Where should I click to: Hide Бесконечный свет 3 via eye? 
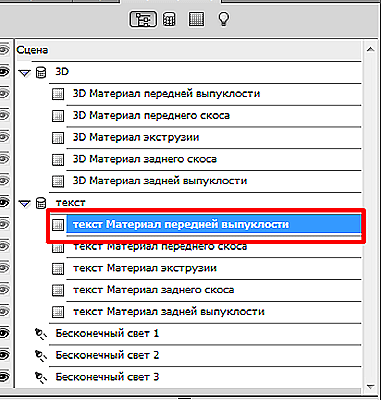pos(4,377)
